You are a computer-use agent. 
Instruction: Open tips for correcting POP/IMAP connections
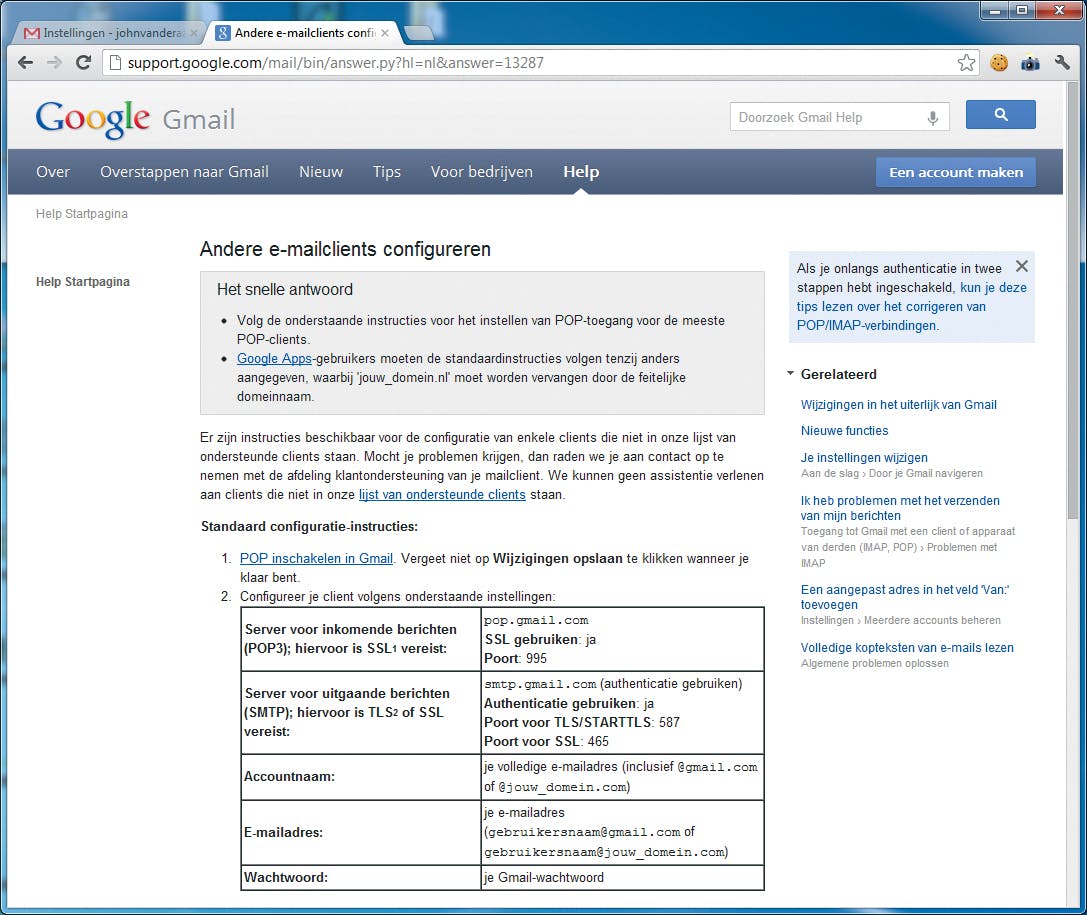coord(912,306)
